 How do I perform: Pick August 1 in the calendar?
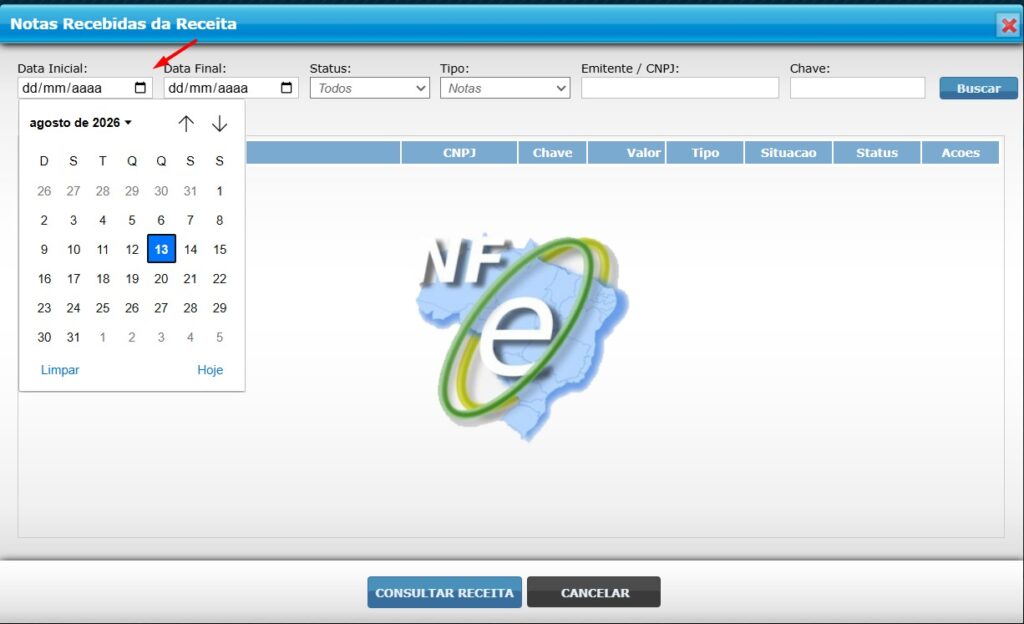click(219, 191)
